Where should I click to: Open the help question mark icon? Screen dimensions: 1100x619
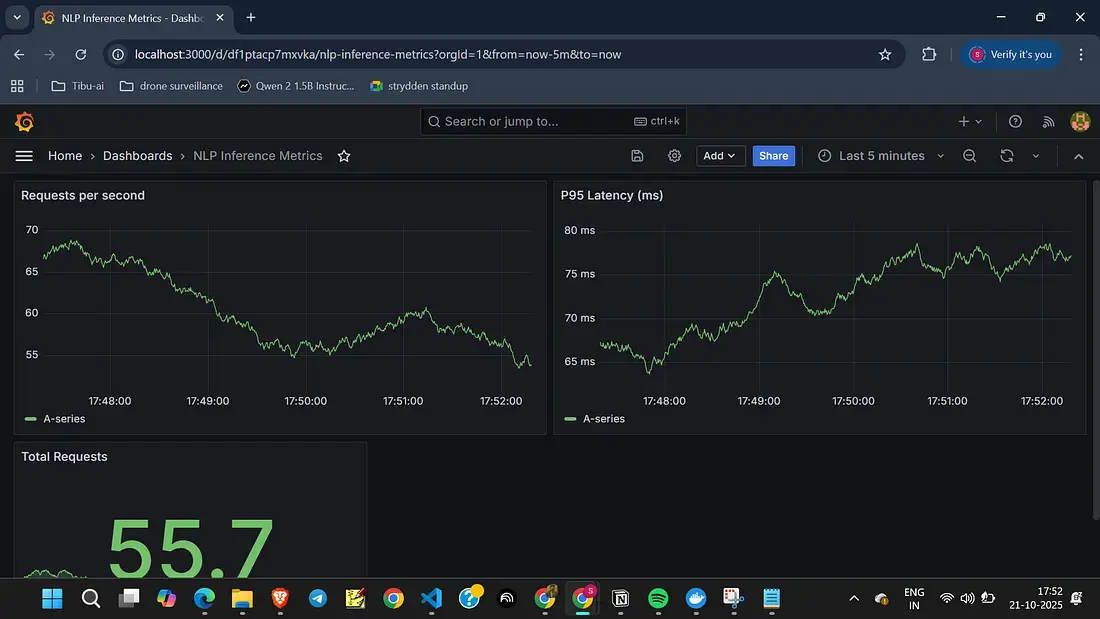(1015, 122)
